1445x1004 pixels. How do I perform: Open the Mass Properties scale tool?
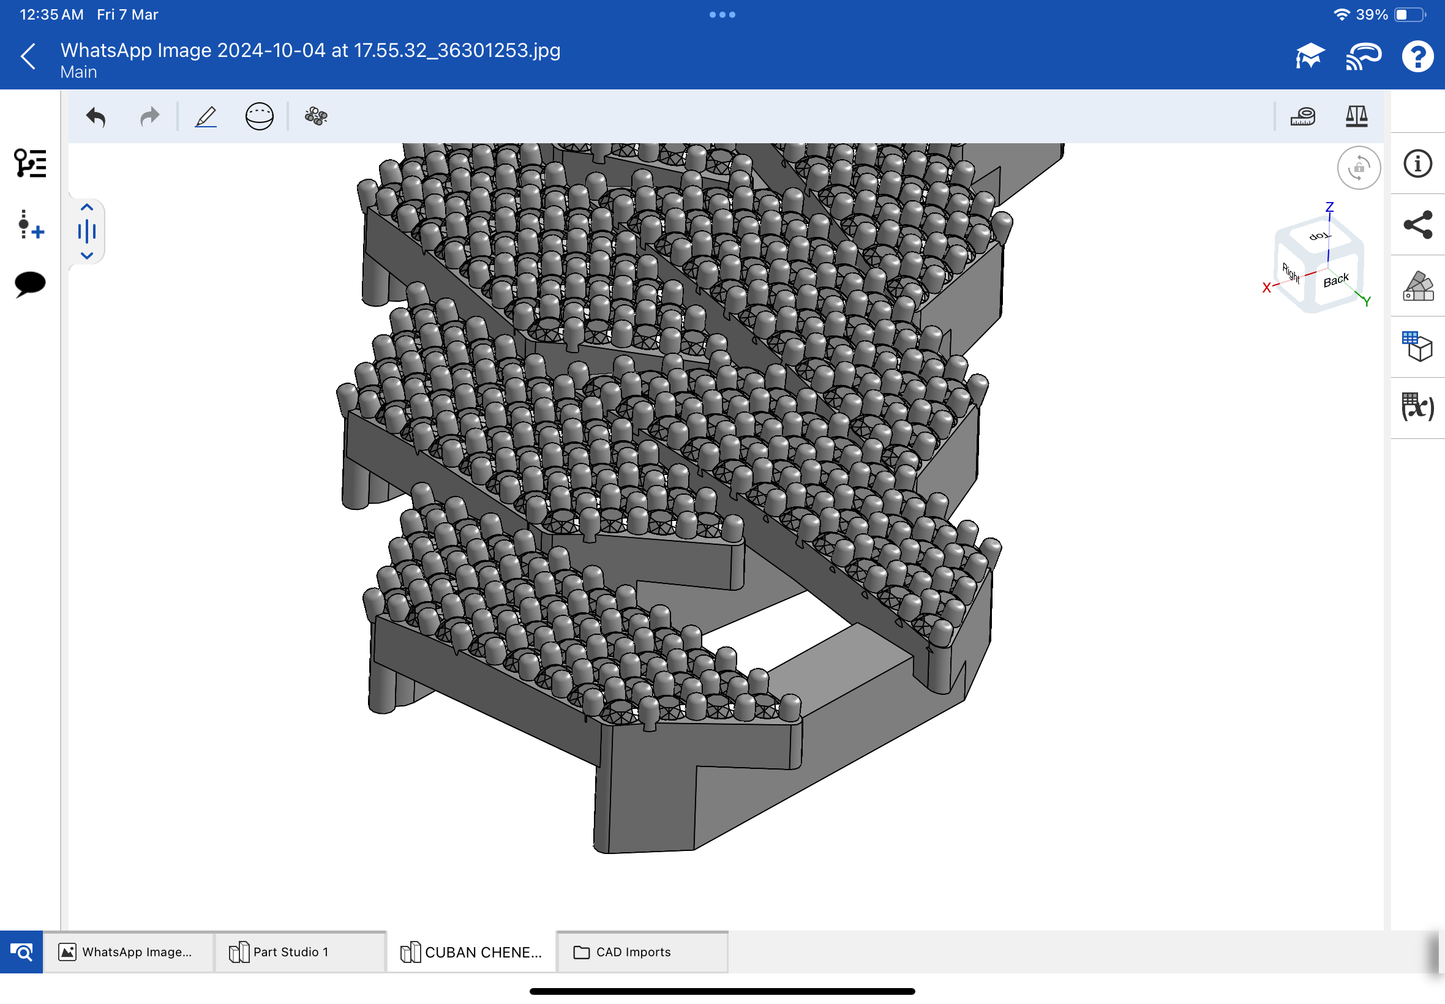click(1356, 117)
